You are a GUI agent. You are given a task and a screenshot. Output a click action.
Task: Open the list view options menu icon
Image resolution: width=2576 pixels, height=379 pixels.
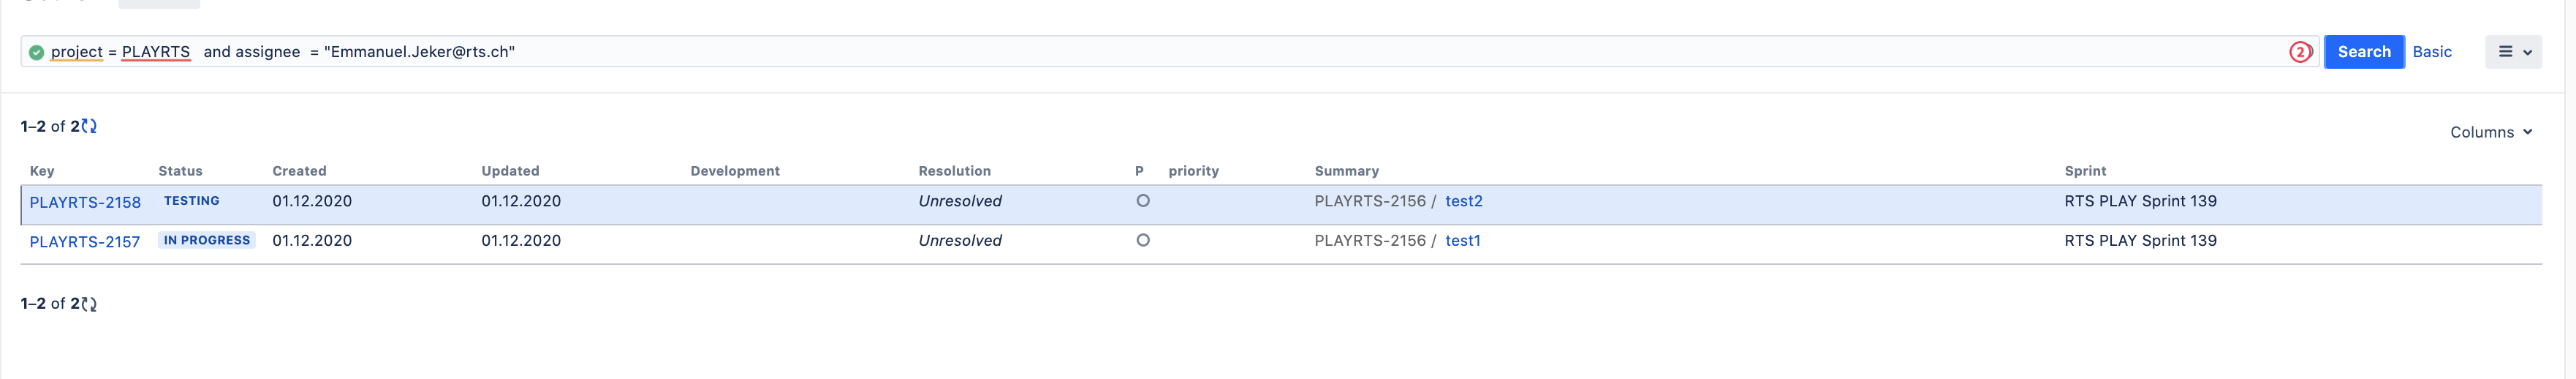tap(2505, 52)
